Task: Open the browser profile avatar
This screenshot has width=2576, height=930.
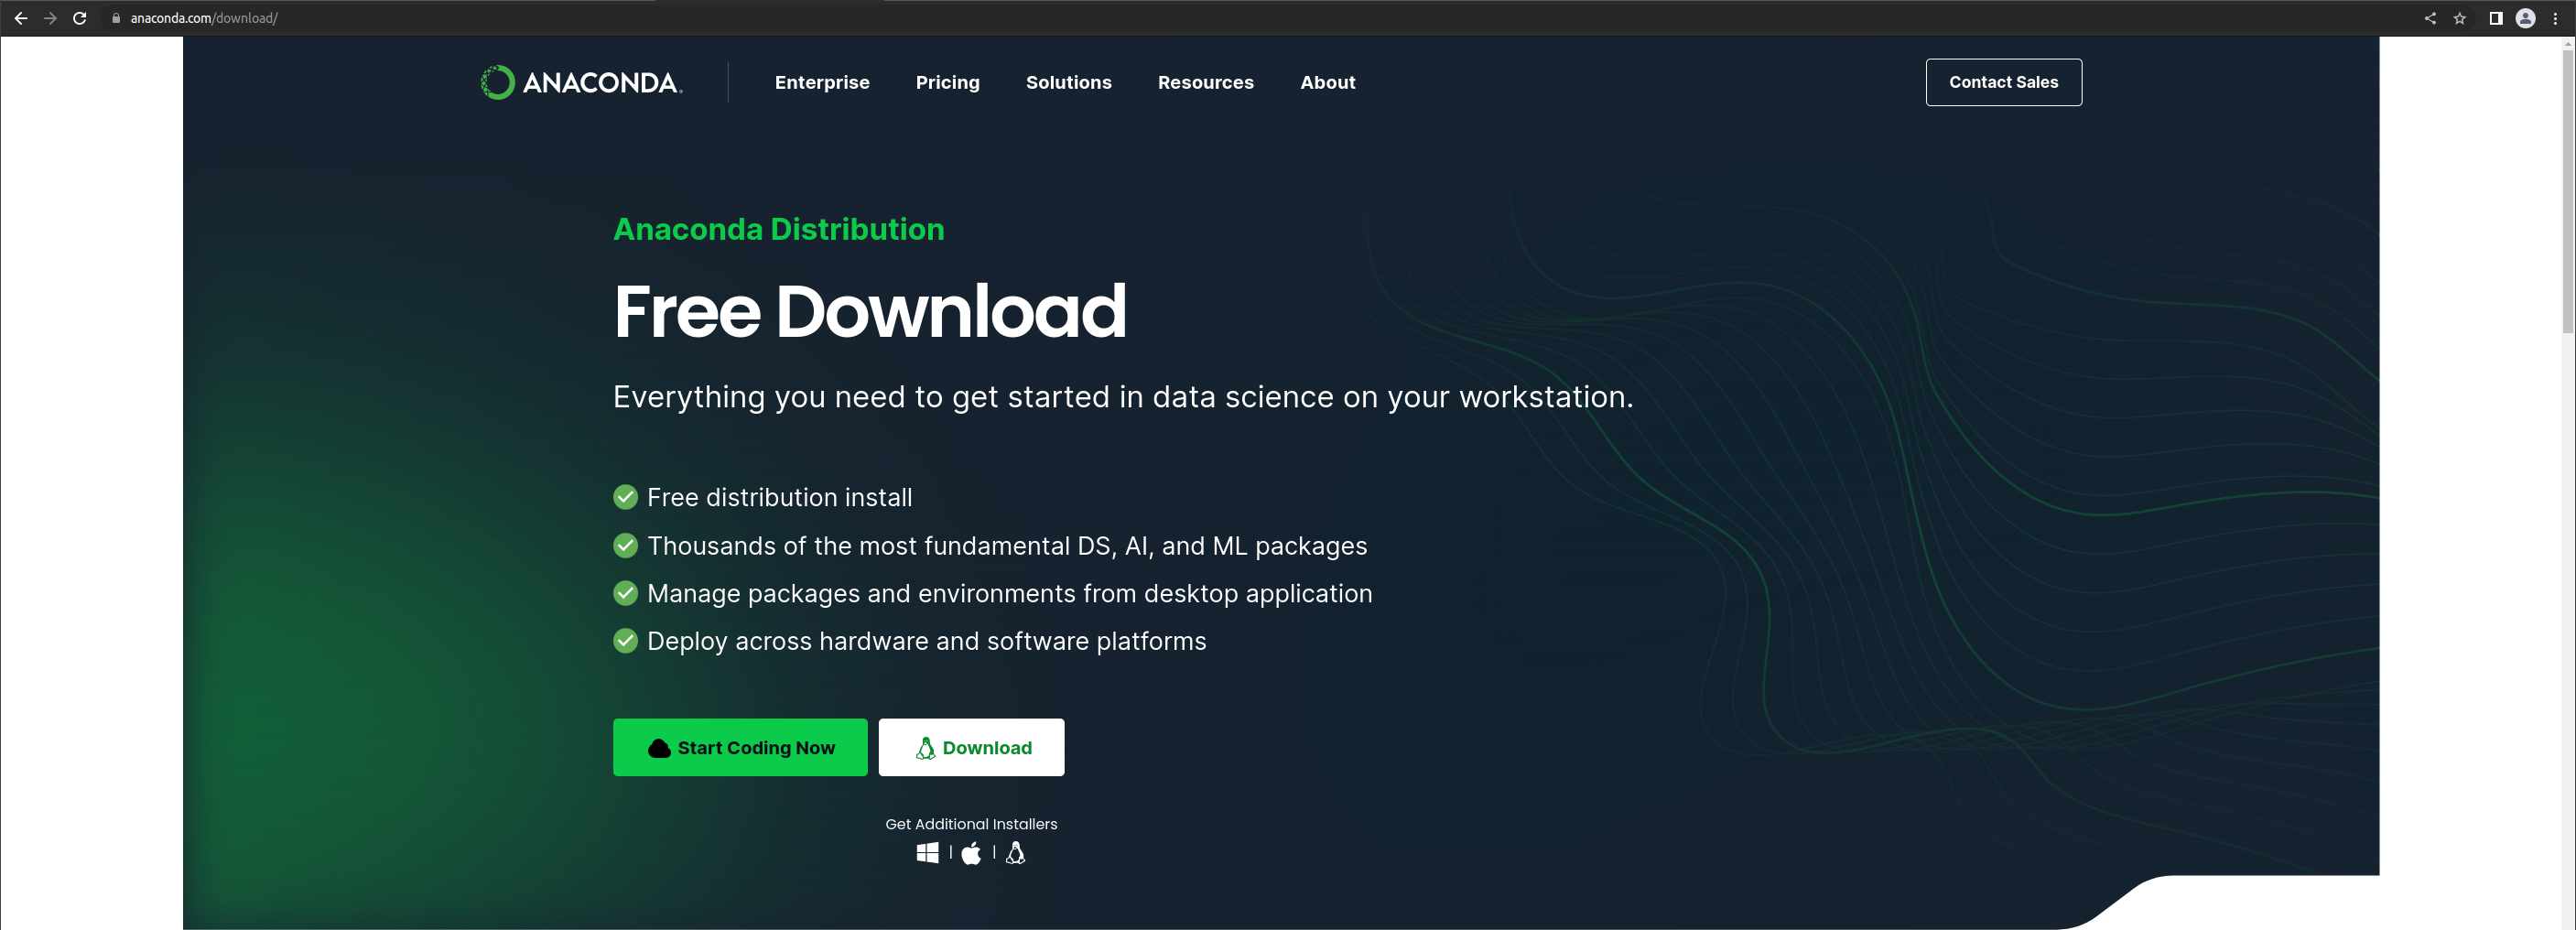Action: coord(2526,18)
